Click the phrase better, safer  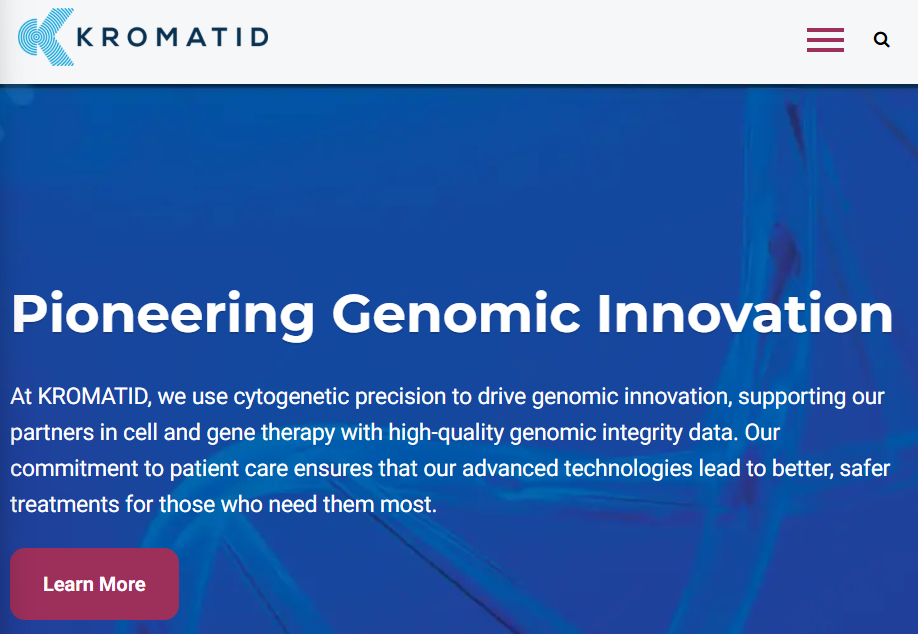pos(831,468)
